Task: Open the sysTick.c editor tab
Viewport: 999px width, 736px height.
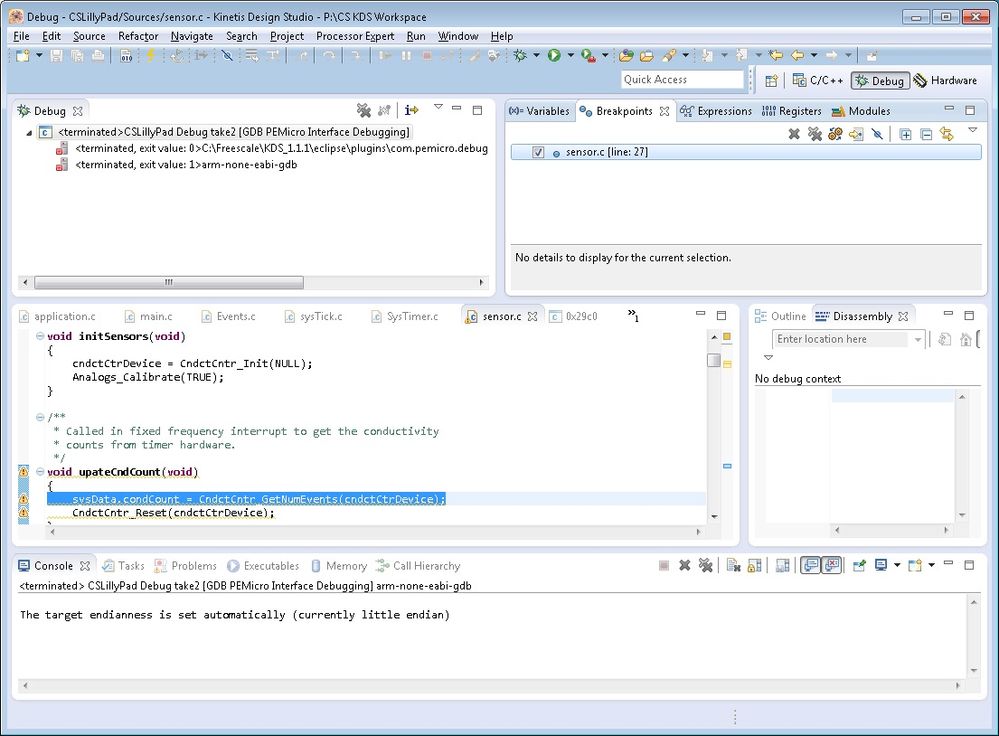Action: coord(313,316)
